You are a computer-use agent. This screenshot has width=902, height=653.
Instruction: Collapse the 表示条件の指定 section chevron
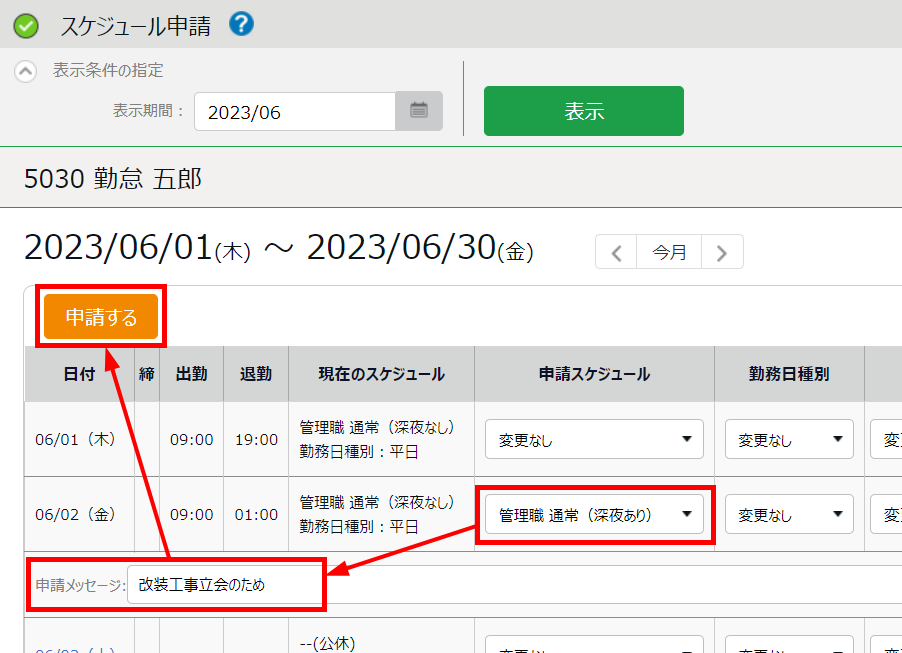tap(27, 72)
